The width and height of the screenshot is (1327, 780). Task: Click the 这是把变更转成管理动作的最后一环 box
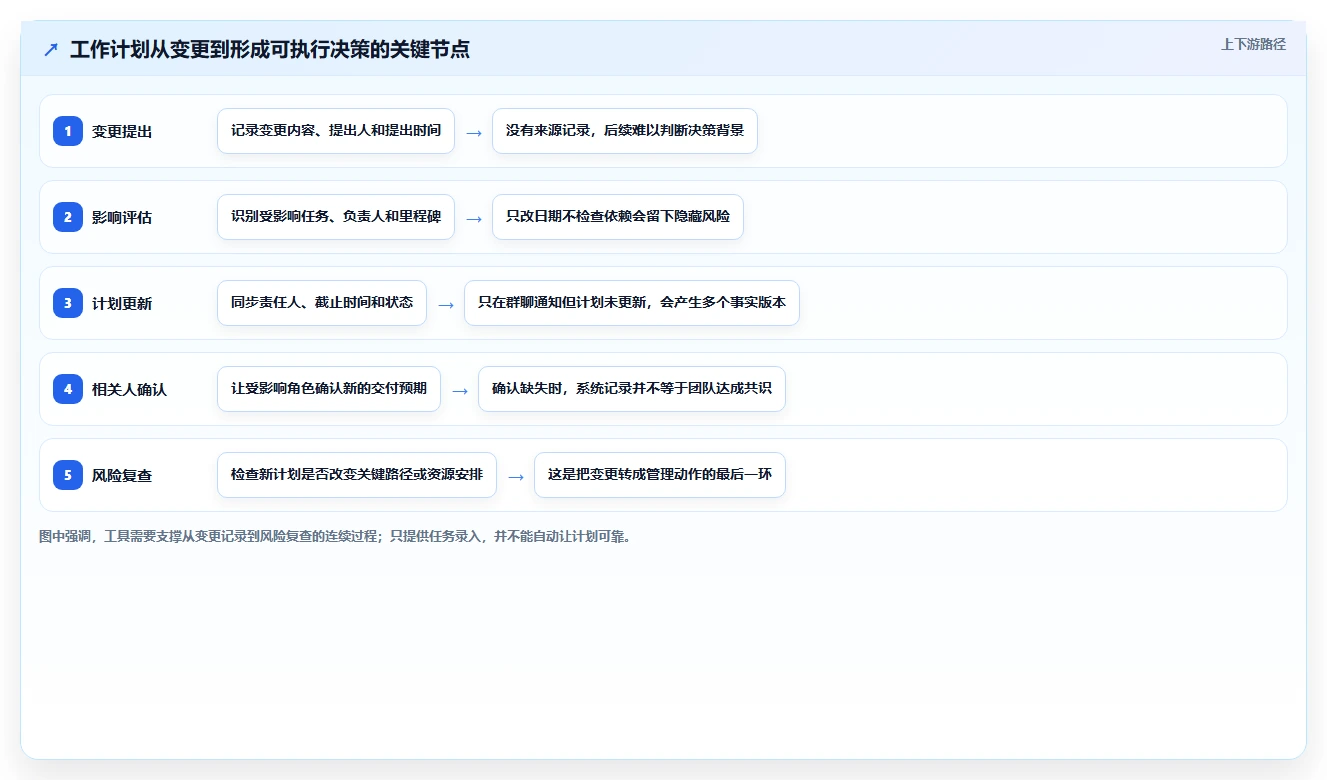coord(660,475)
